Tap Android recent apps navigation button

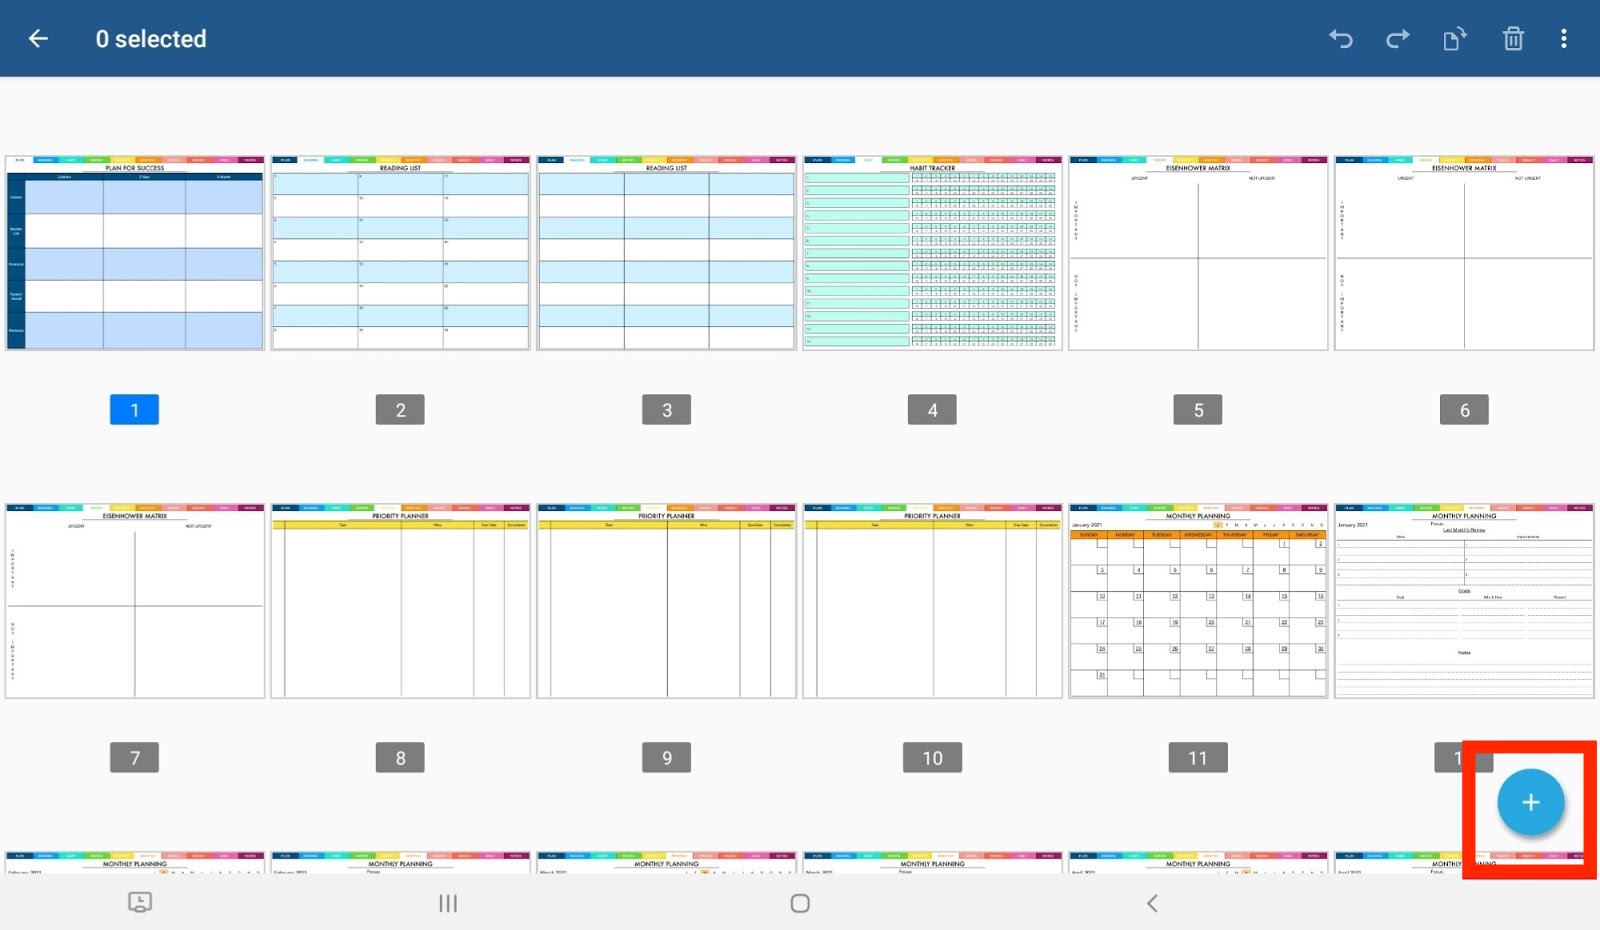[448, 903]
